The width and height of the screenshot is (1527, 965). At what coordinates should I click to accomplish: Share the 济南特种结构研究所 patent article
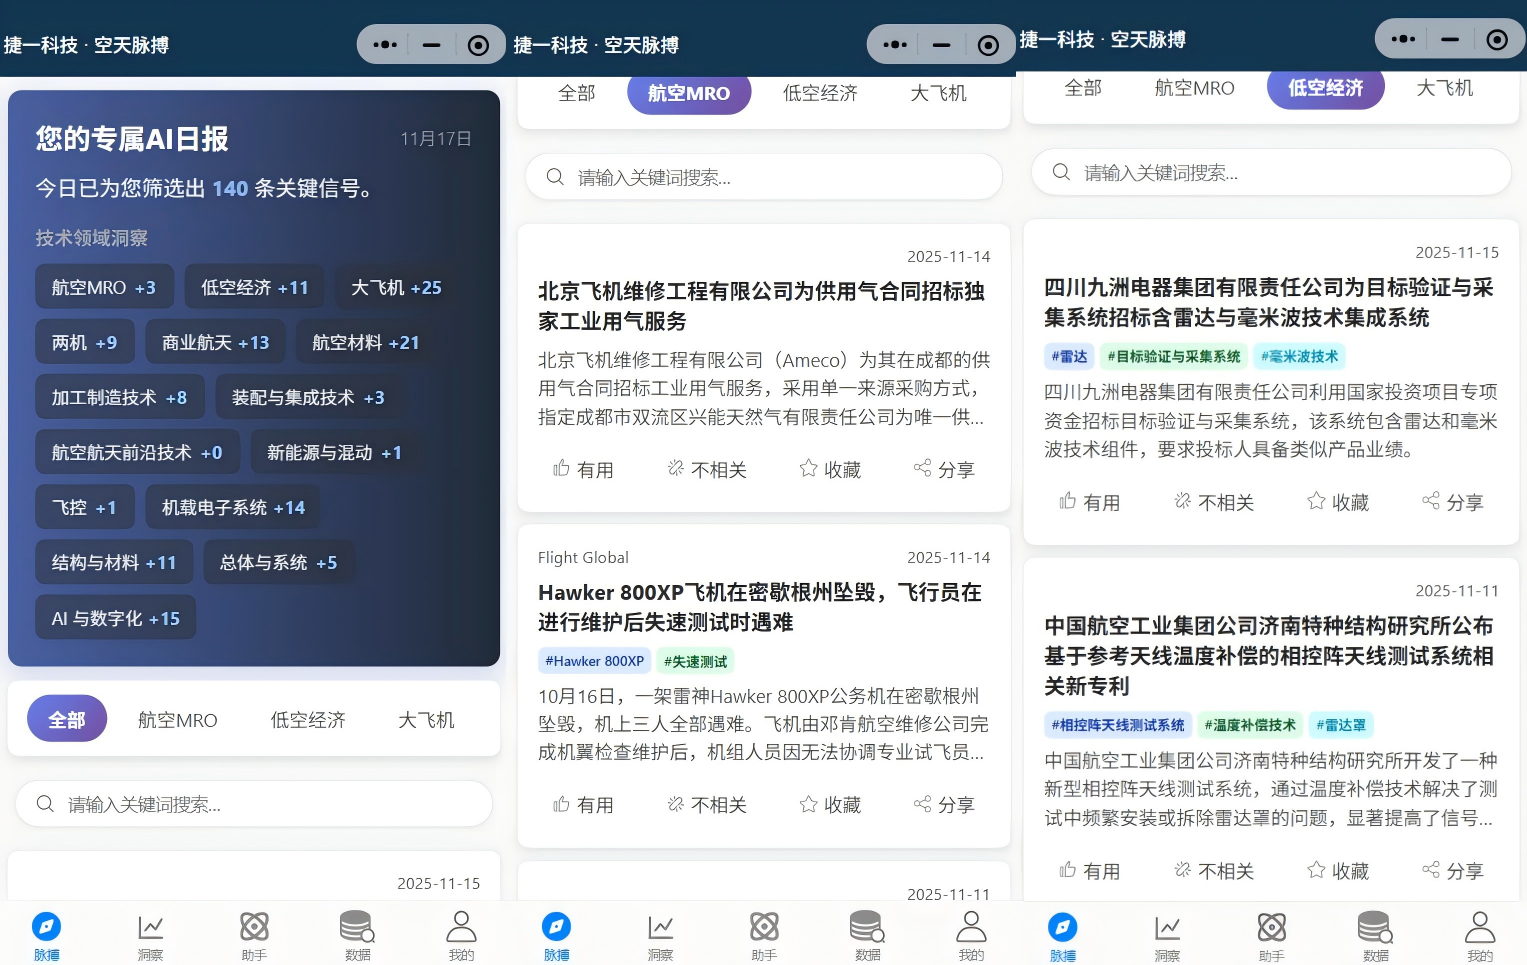[x=1453, y=871]
